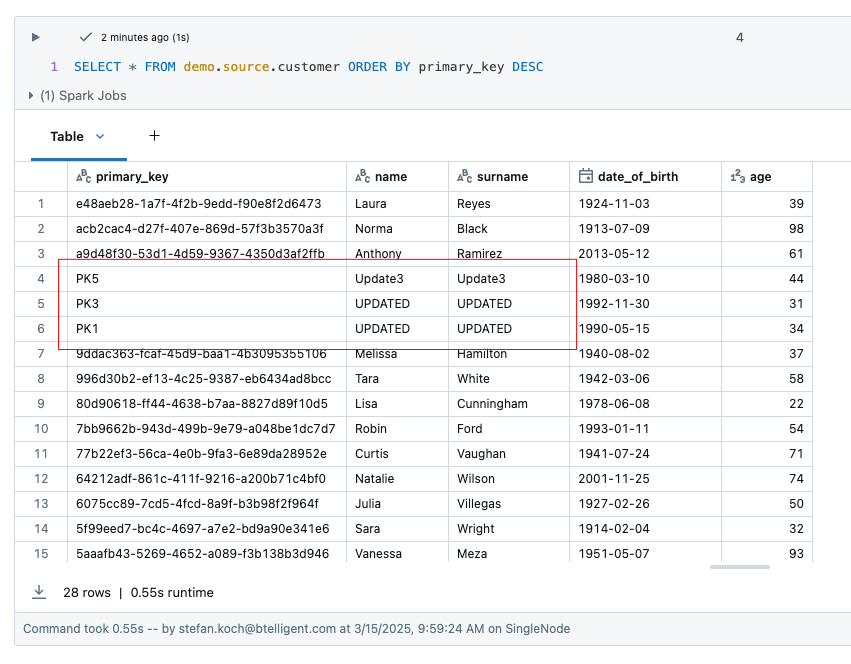851x664 pixels.
Task: Select row number 10 in the table
Action: (41, 429)
